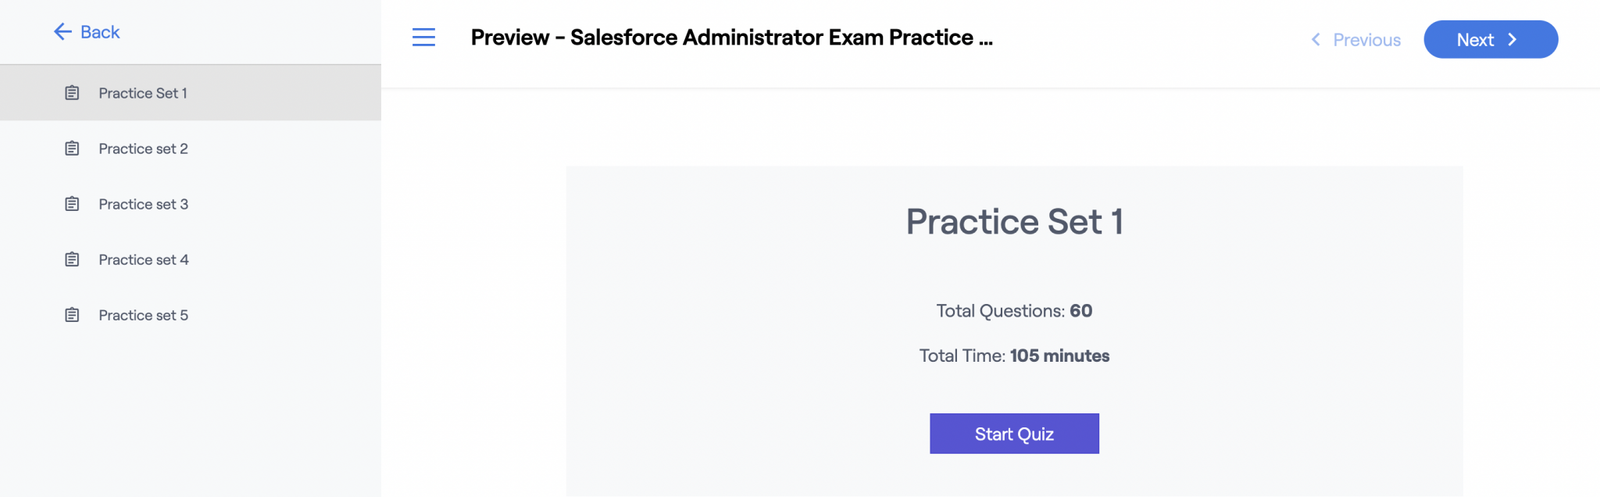
Task: Click the back arrow icon
Action: click(62, 32)
